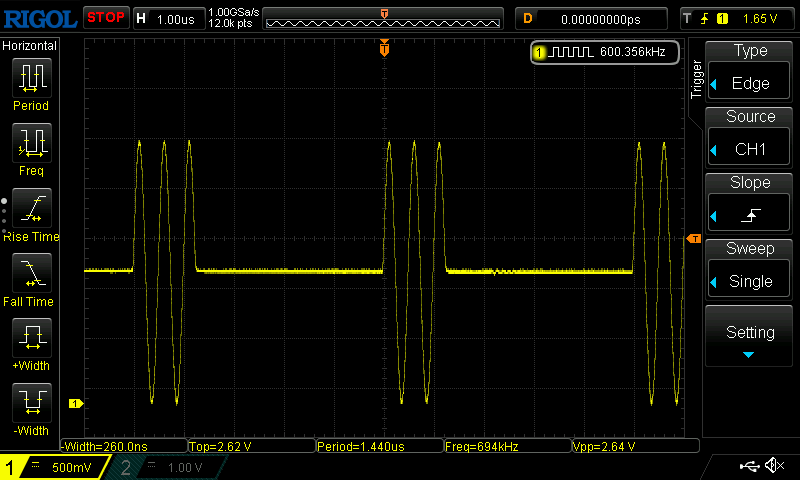The height and width of the screenshot is (480, 800).
Task: Click the RIGOL logo
Action: pyautogui.click(x=40, y=19)
